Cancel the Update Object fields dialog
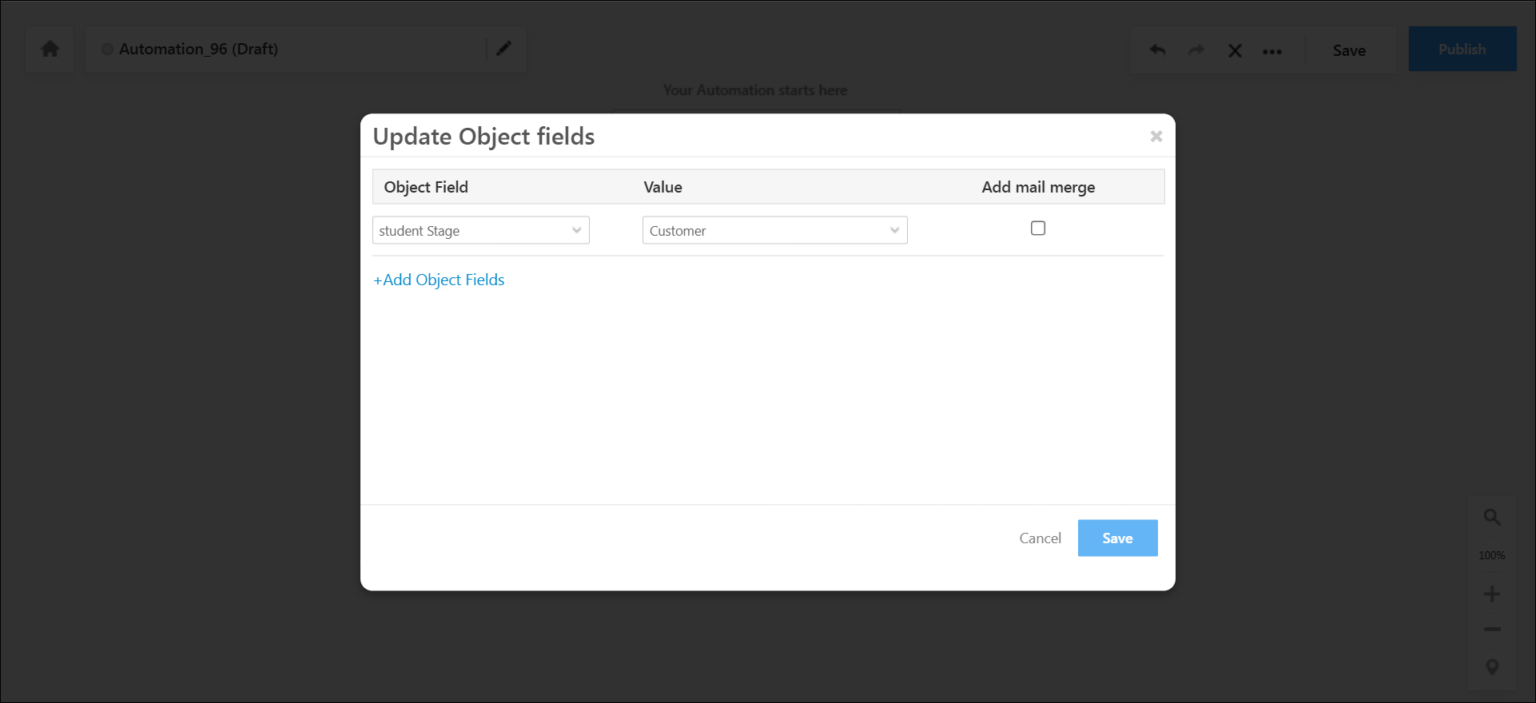Image resolution: width=1536 pixels, height=703 pixels. [x=1040, y=538]
